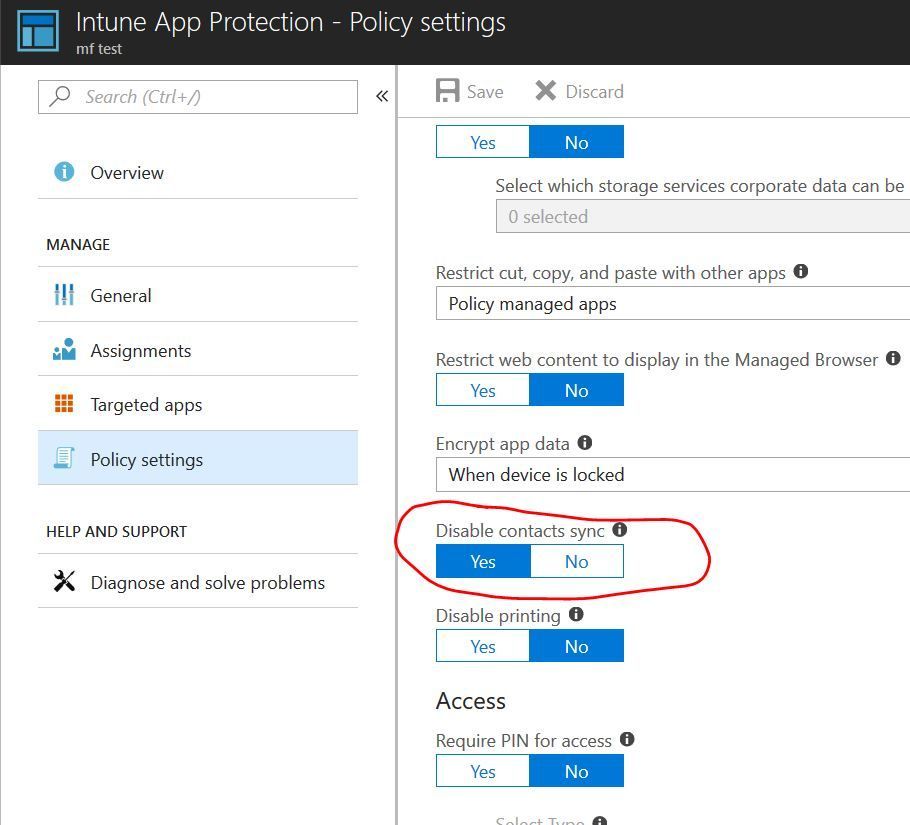Click the Assignments people icon

(x=64, y=349)
